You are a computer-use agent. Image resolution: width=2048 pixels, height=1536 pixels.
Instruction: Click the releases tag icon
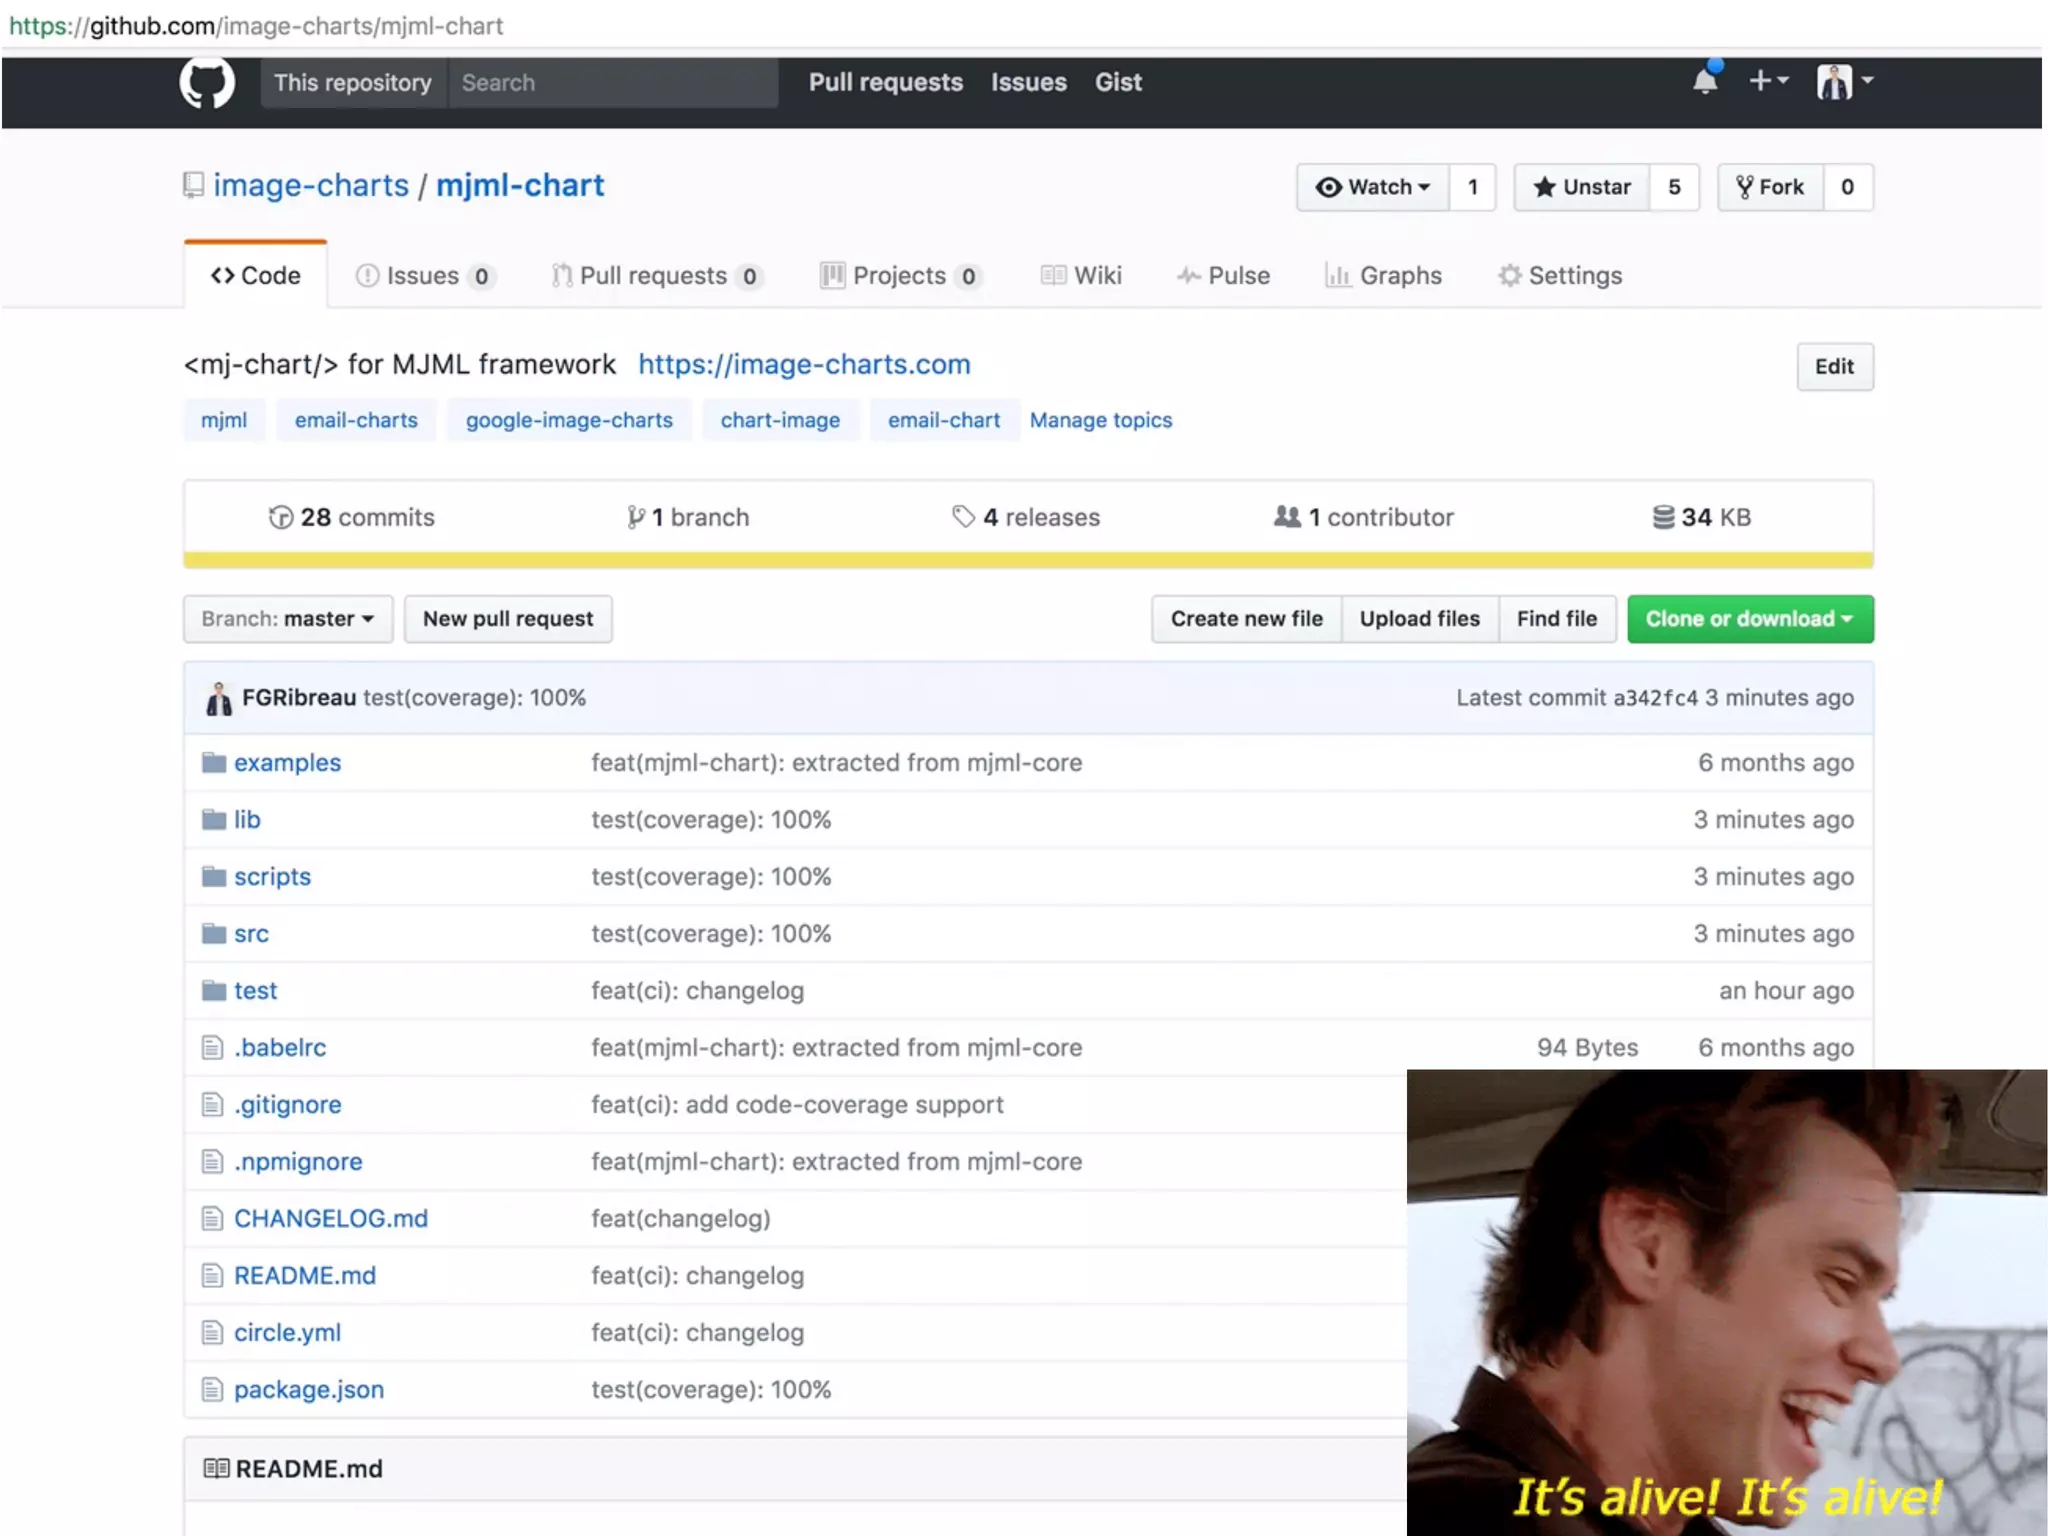963,517
